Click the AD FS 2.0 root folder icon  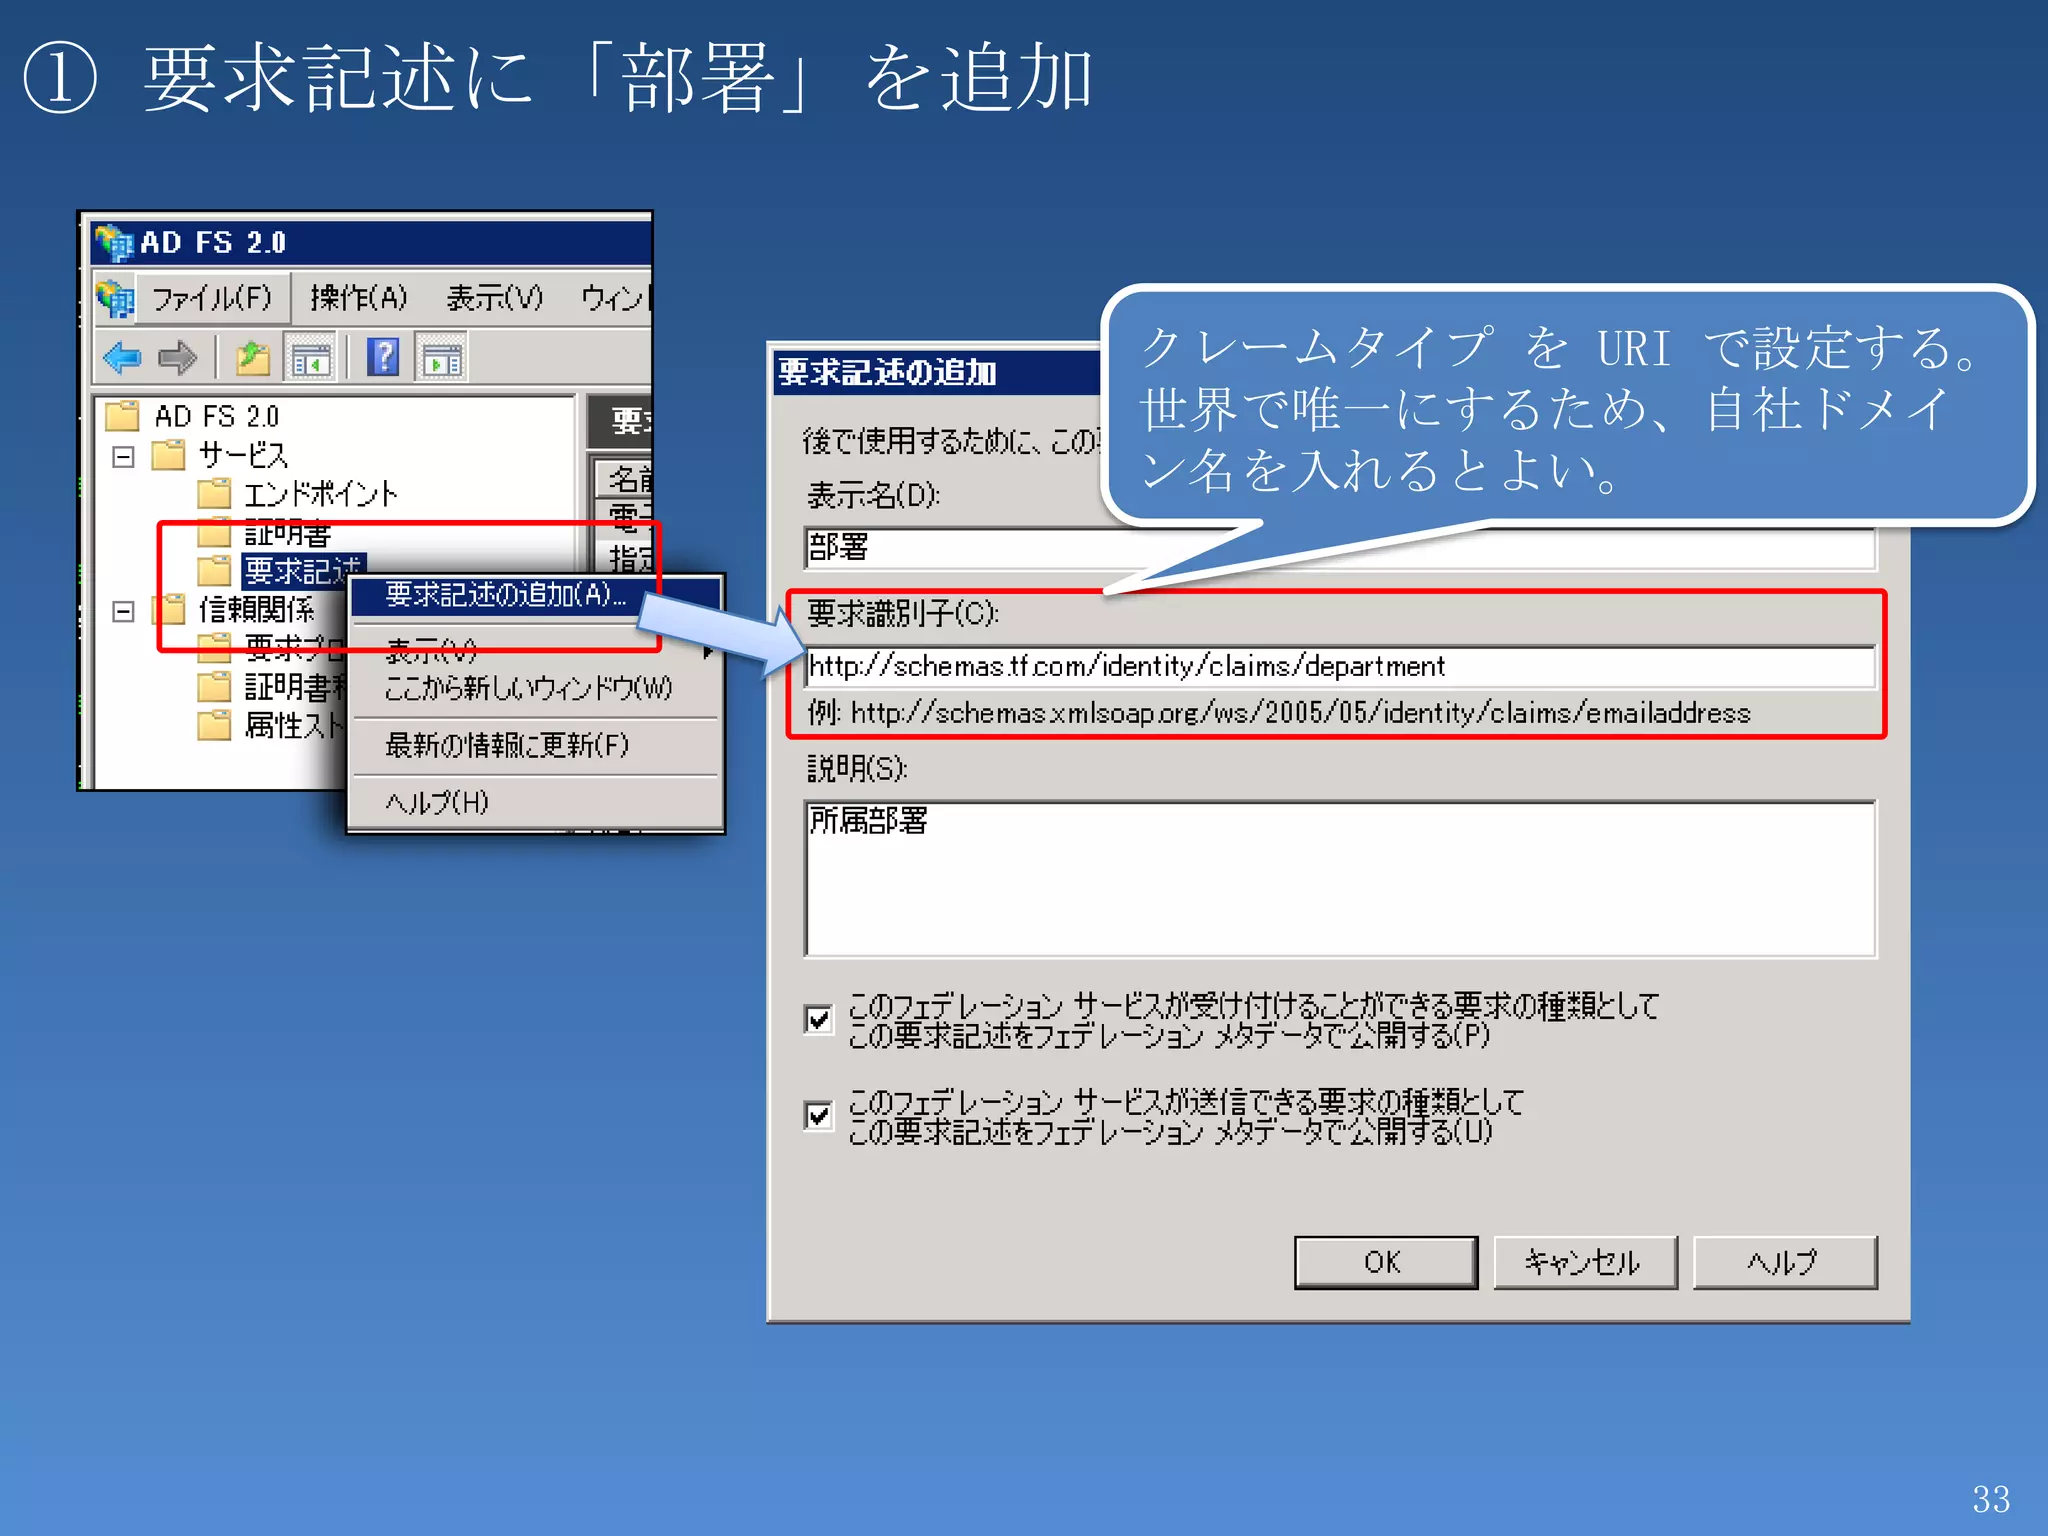[x=122, y=415]
